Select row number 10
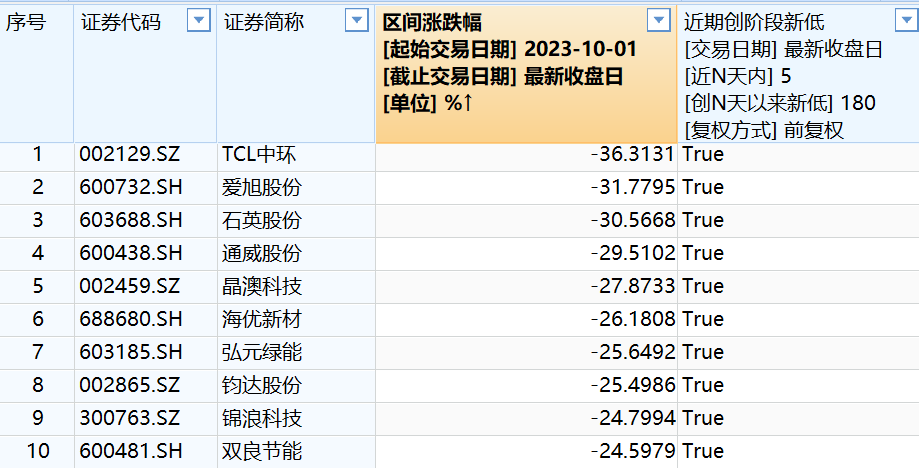 click(38, 450)
